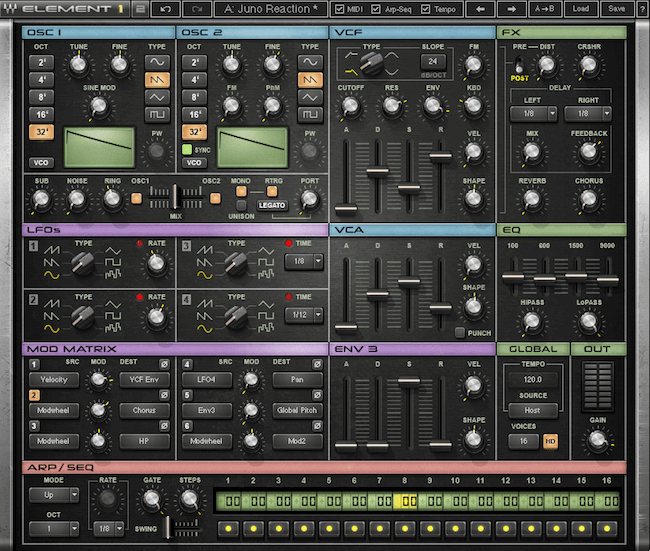Screen dimensions: 650x551
Task: Toggle OSC 2 SYNC switch
Action: point(186,150)
